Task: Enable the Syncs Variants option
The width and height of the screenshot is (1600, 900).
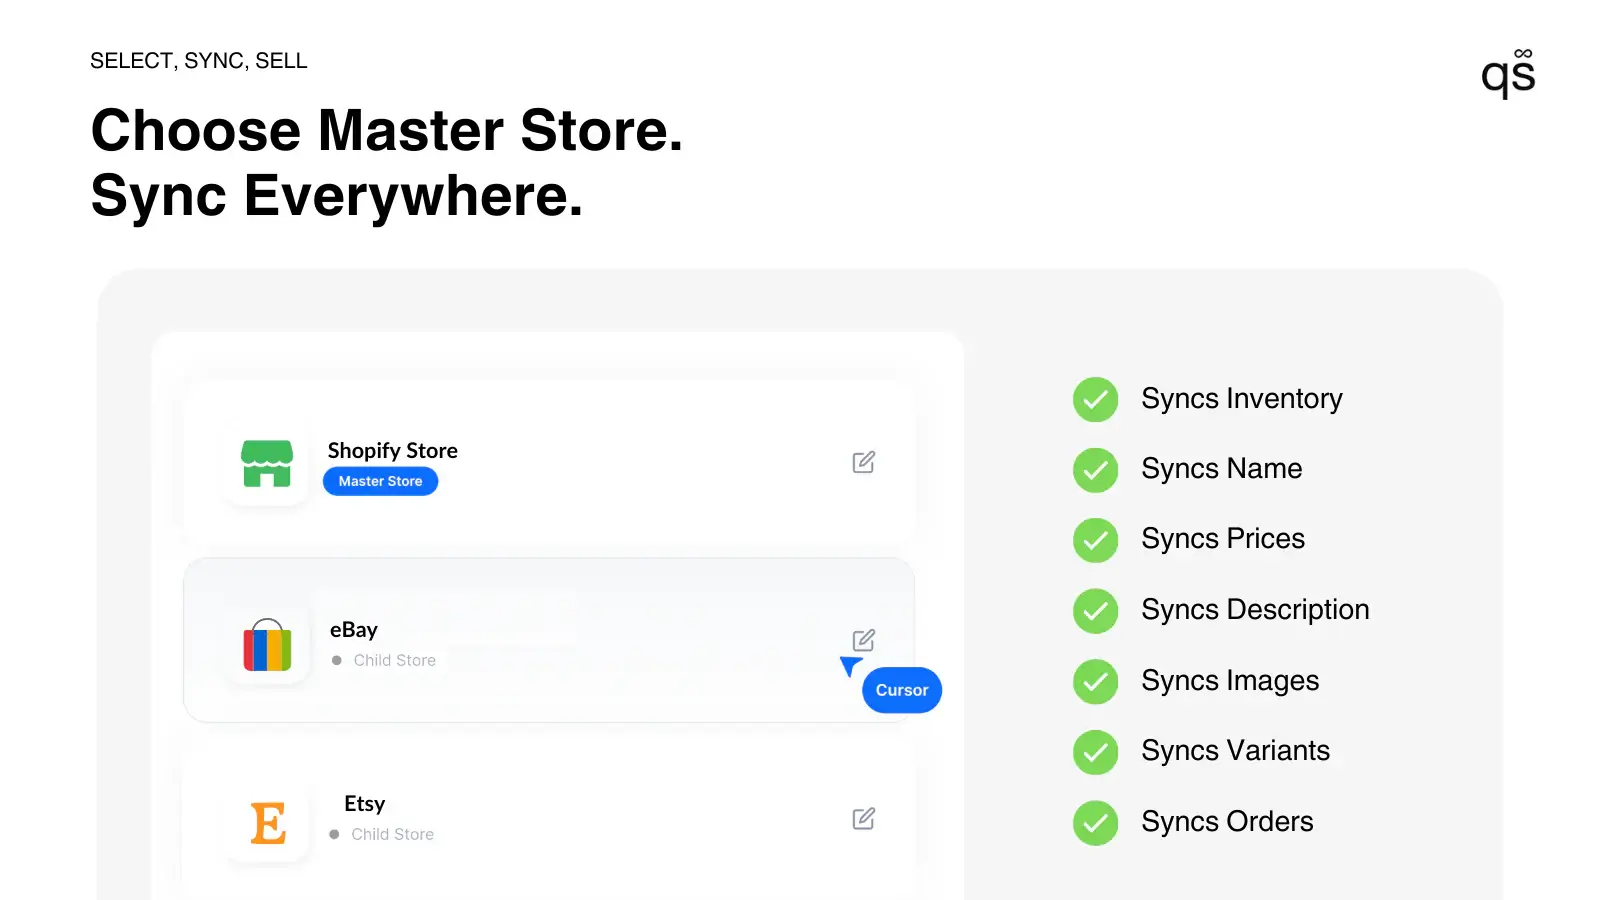Action: [1095, 752]
